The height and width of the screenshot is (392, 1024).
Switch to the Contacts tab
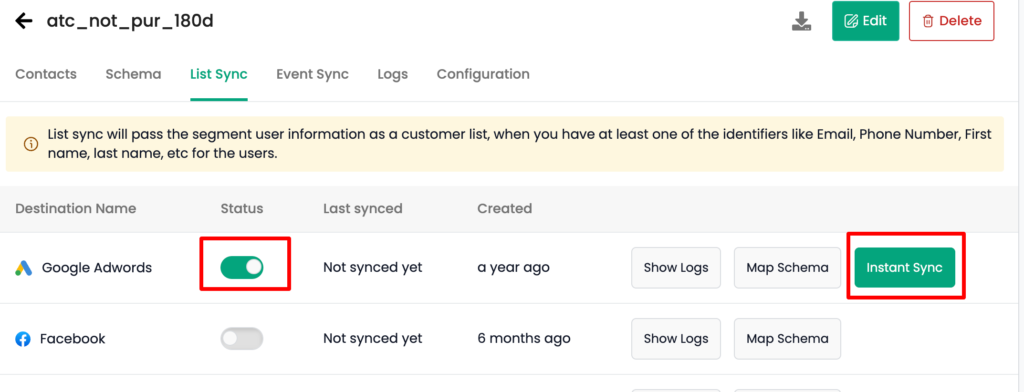pyautogui.click(x=46, y=74)
